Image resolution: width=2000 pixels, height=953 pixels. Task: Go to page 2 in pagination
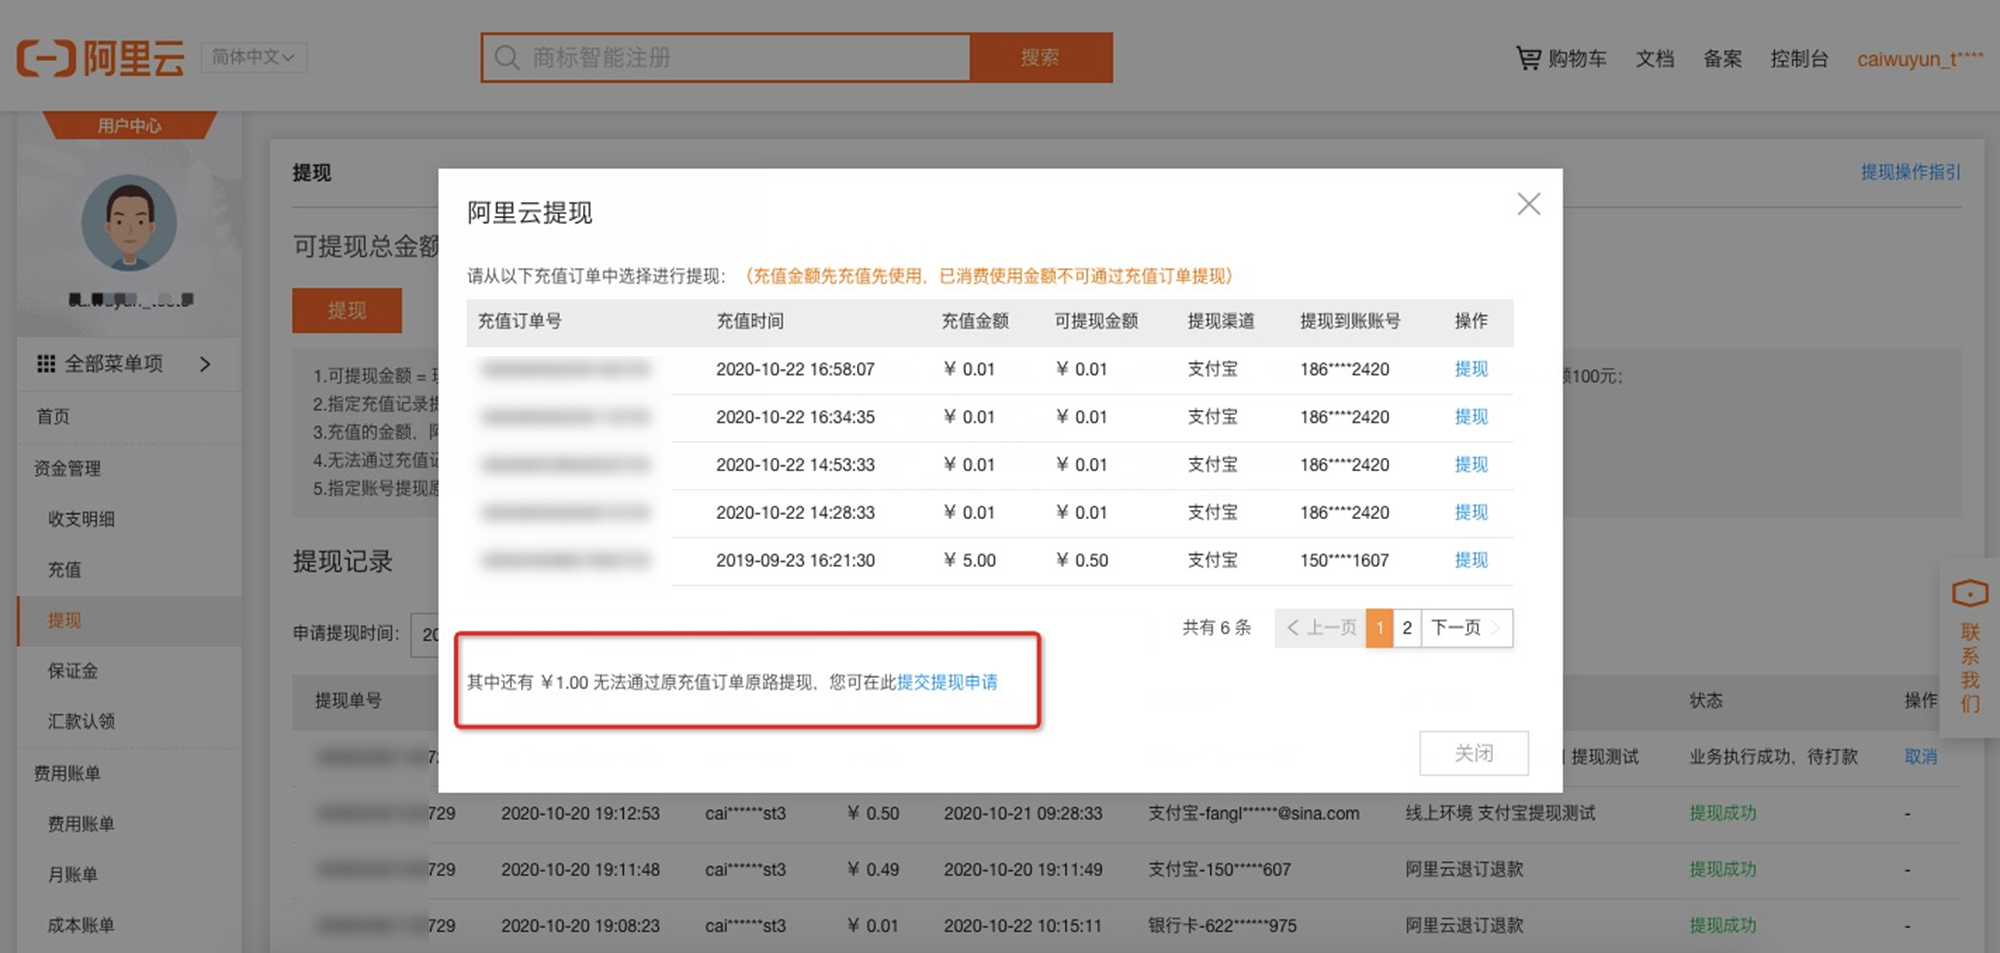(x=1407, y=628)
